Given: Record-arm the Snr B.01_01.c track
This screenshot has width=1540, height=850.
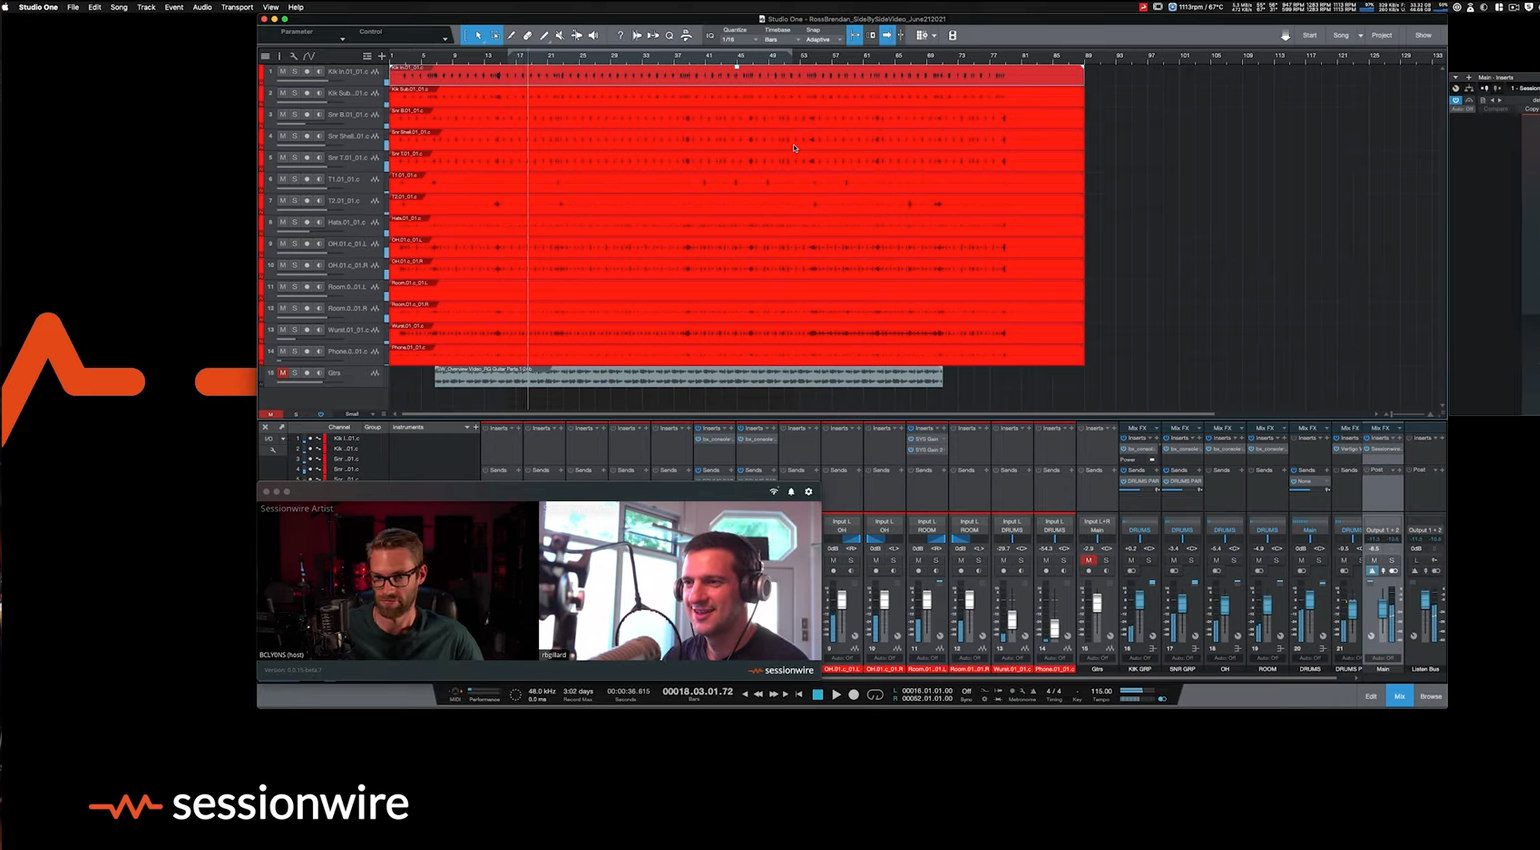Looking at the screenshot, I should pos(307,115).
